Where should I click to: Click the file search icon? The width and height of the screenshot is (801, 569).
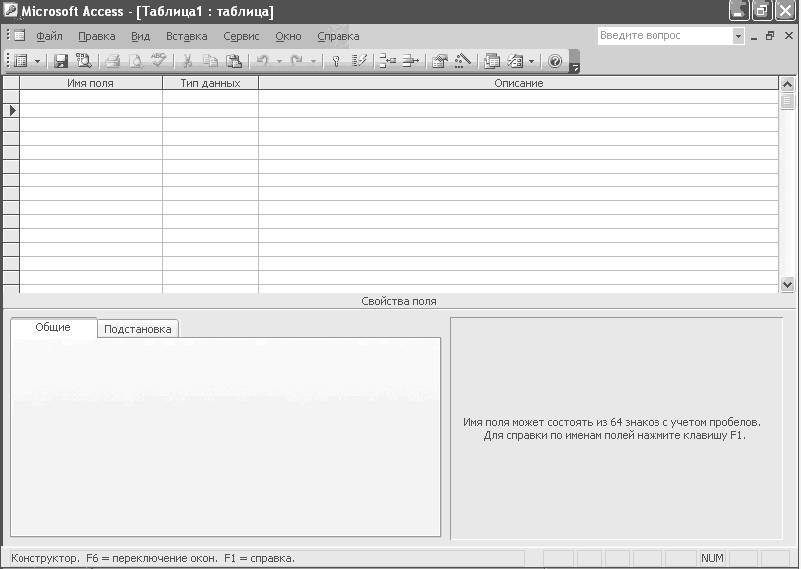click(x=83, y=61)
